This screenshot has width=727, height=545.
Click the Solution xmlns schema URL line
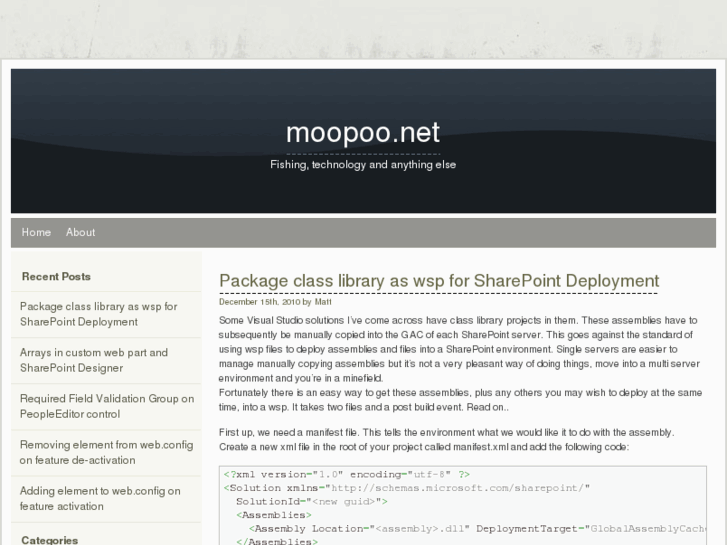coord(407,488)
